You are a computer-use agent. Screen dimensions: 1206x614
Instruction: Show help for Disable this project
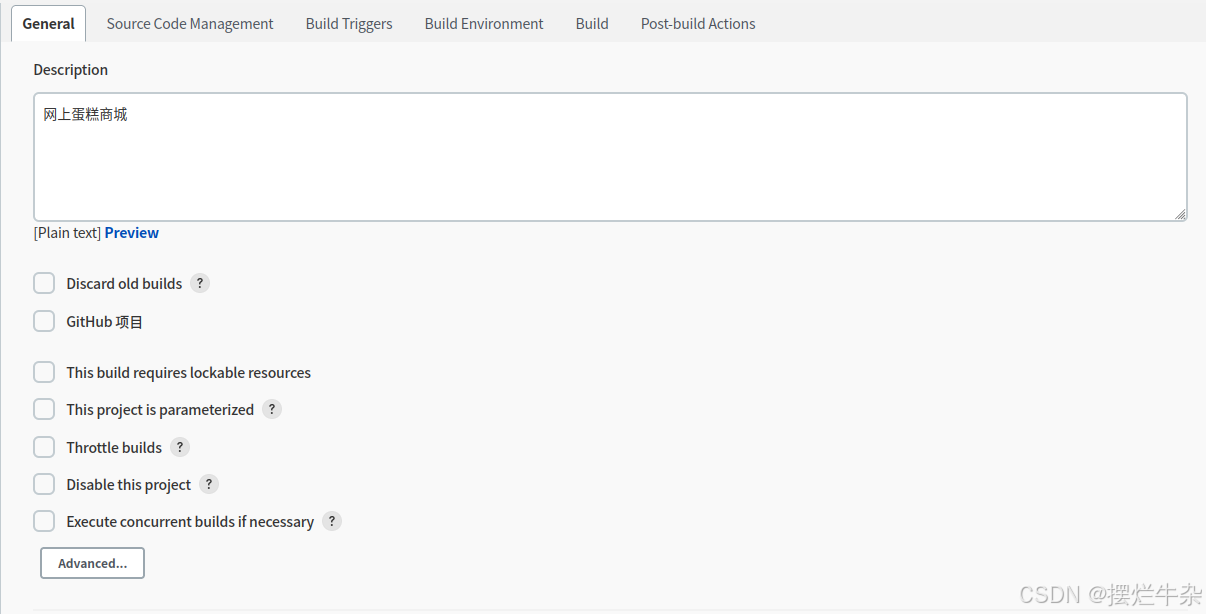pyautogui.click(x=209, y=484)
